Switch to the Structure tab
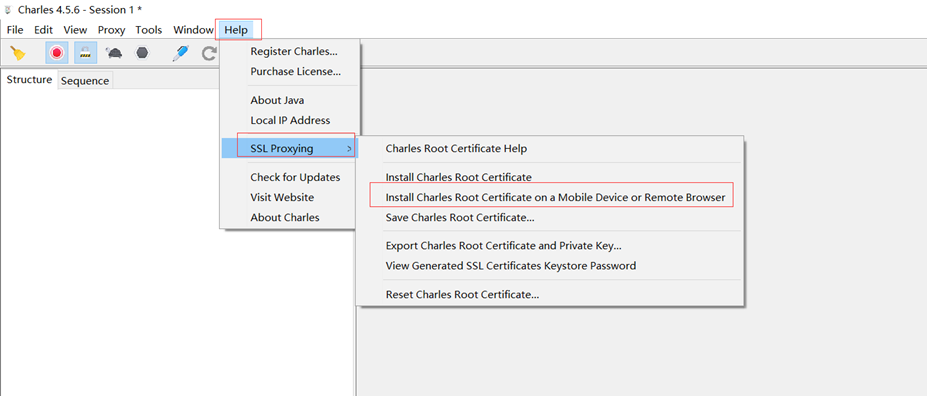Image resolution: width=927 pixels, height=396 pixels. 29,80
